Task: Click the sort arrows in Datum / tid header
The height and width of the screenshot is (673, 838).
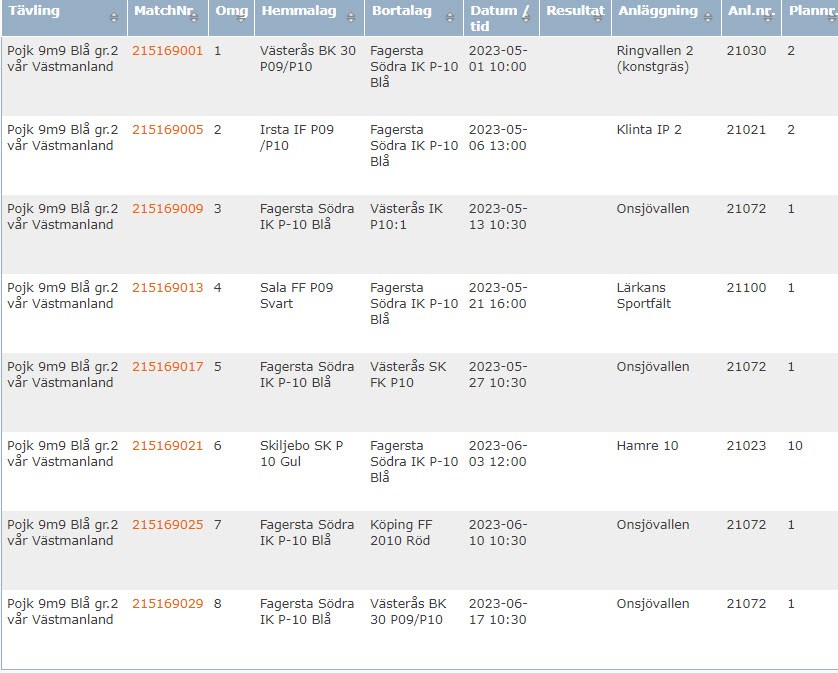Action: 527,18
